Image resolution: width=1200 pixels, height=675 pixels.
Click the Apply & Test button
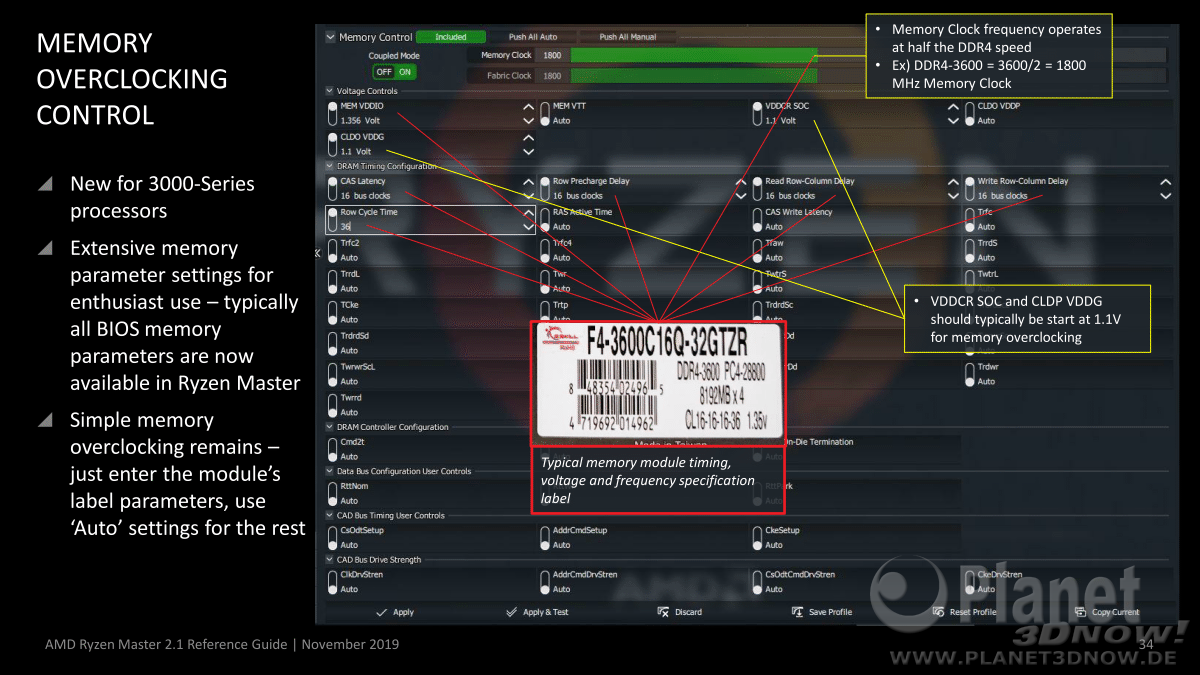[538, 612]
